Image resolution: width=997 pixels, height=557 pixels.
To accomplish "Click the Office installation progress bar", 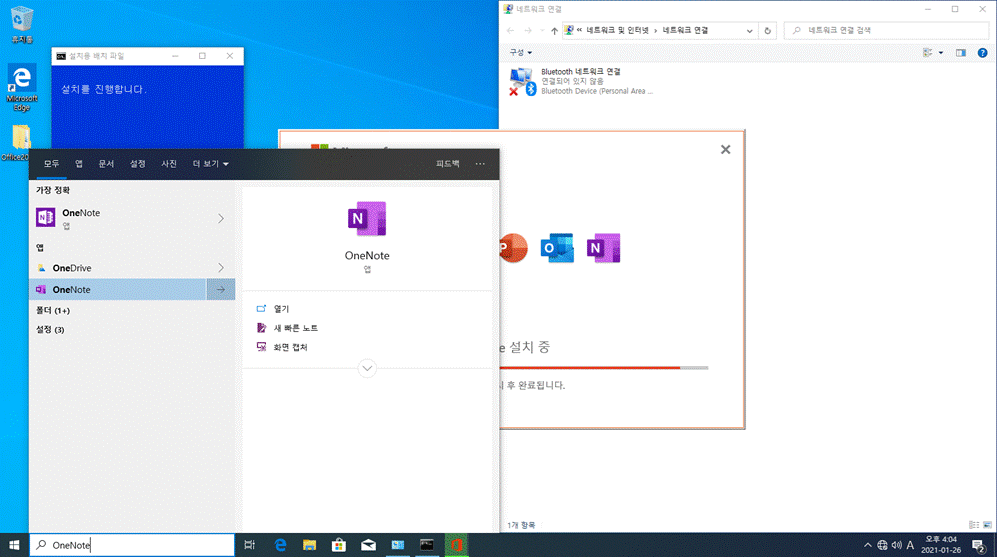I will click(x=604, y=368).
